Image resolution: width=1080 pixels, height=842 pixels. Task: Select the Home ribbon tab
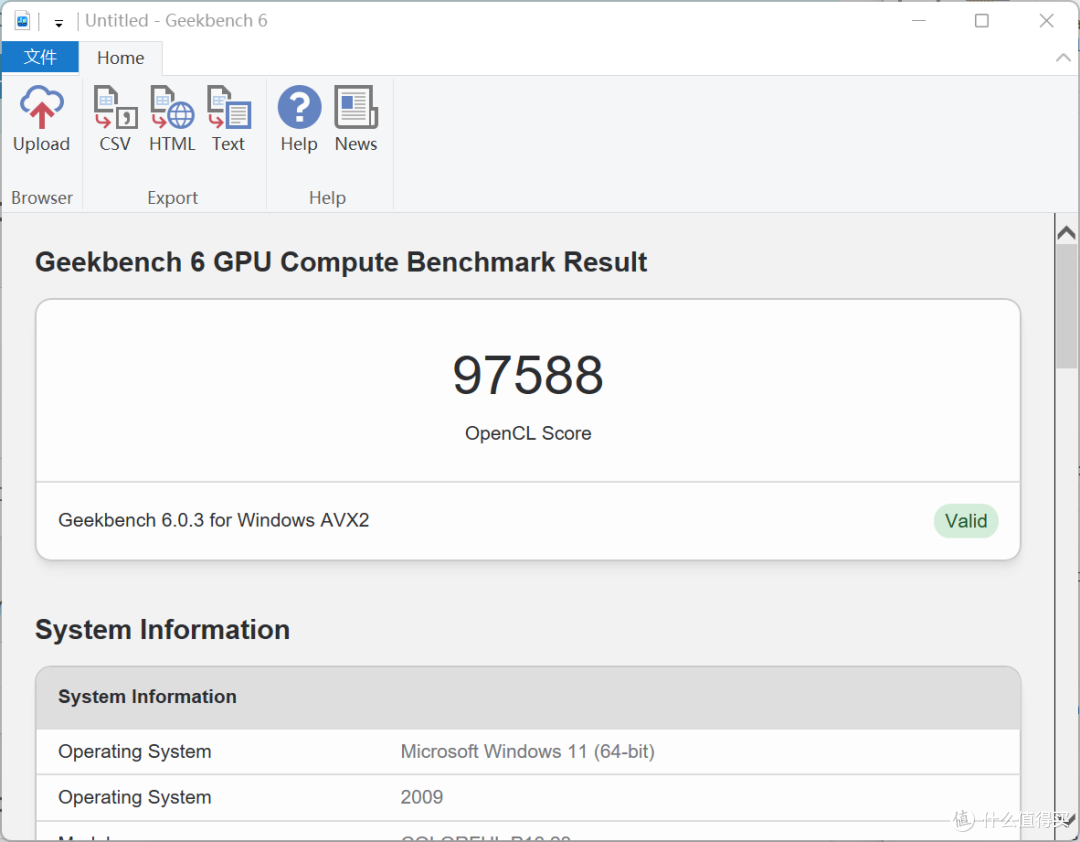coord(121,58)
